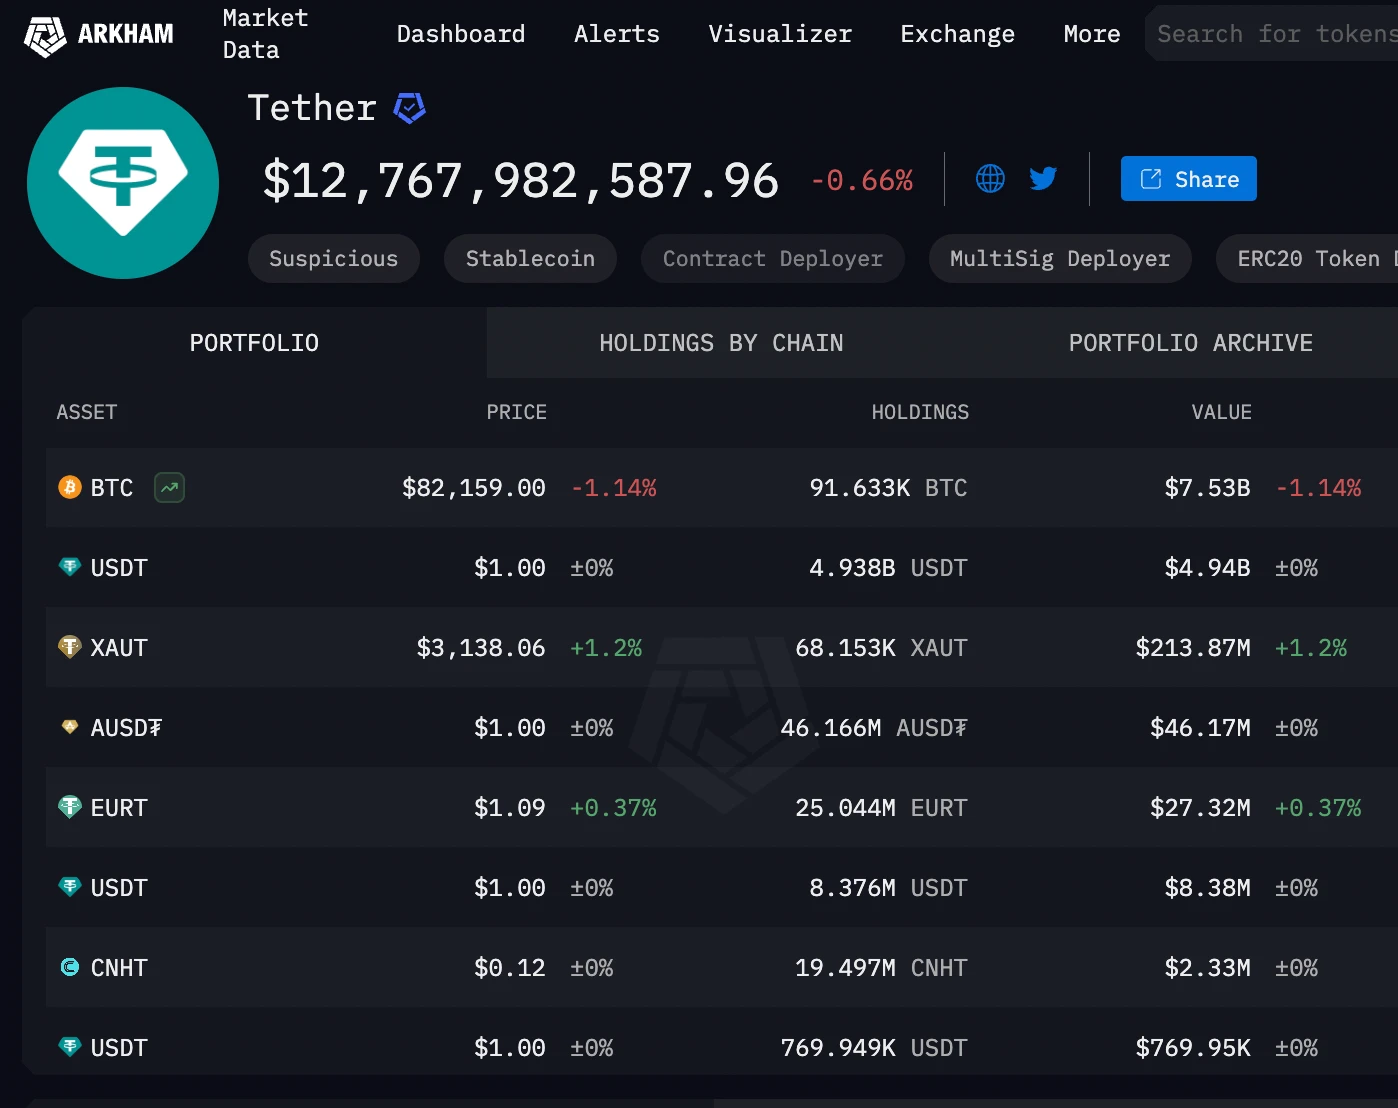This screenshot has width=1398, height=1108.
Task: Click the EURT asset name
Action: [119, 808]
